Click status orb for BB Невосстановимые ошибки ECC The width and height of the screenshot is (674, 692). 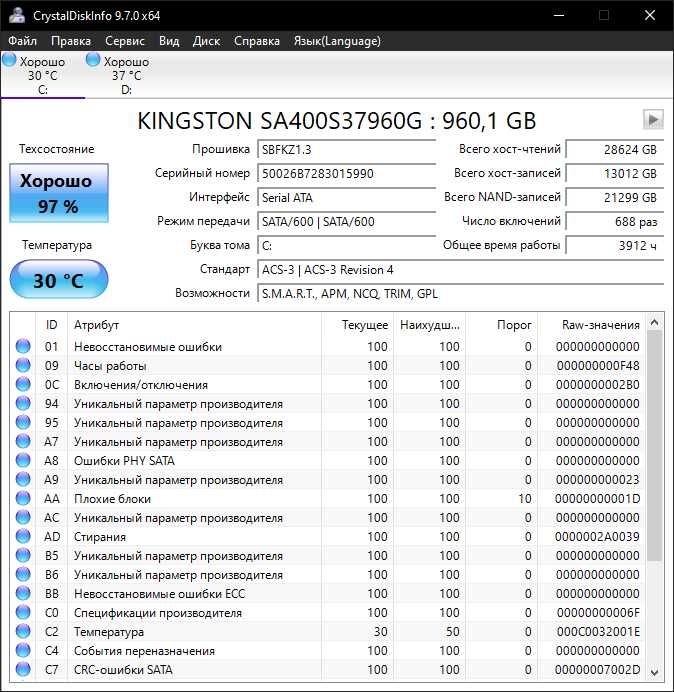(x=23, y=593)
